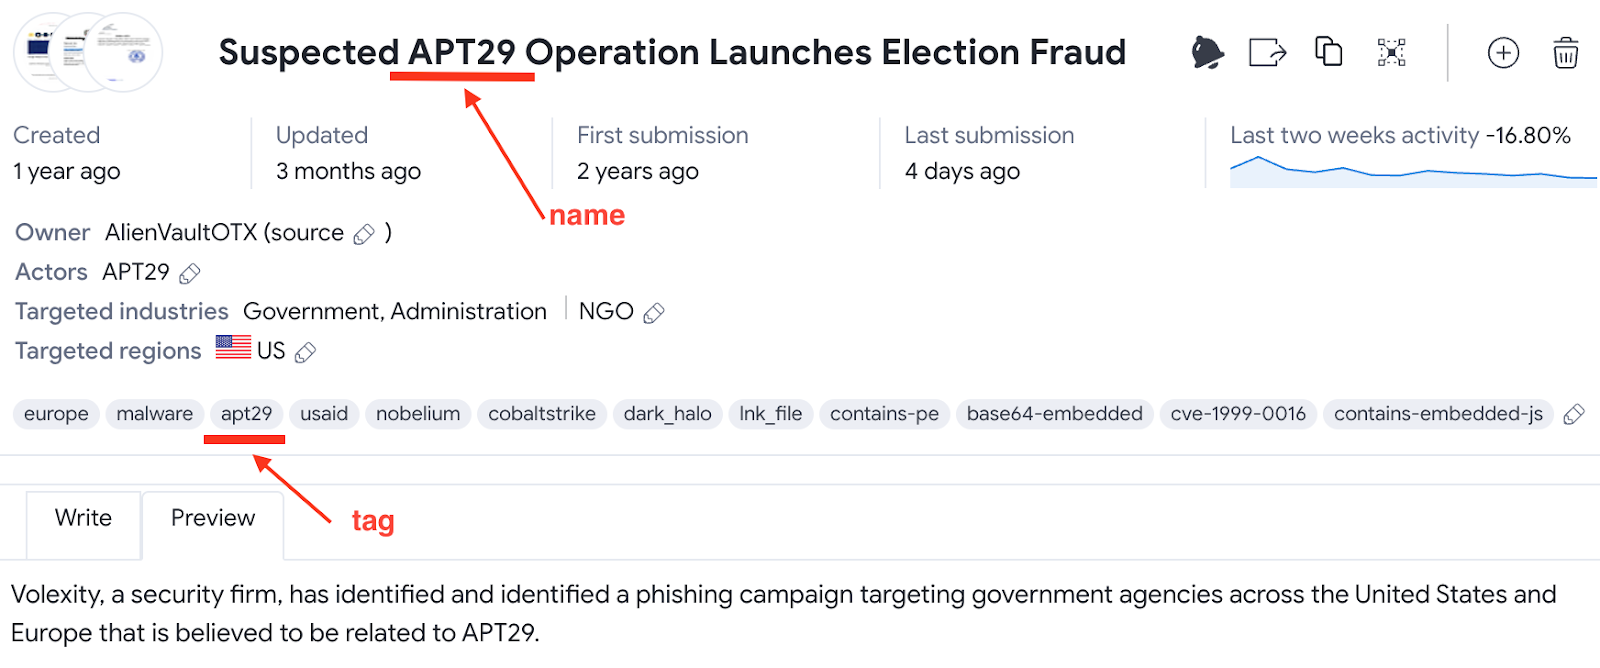
Task: Delete collection with trash icon
Action: pyautogui.click(x=1565, y=52)
